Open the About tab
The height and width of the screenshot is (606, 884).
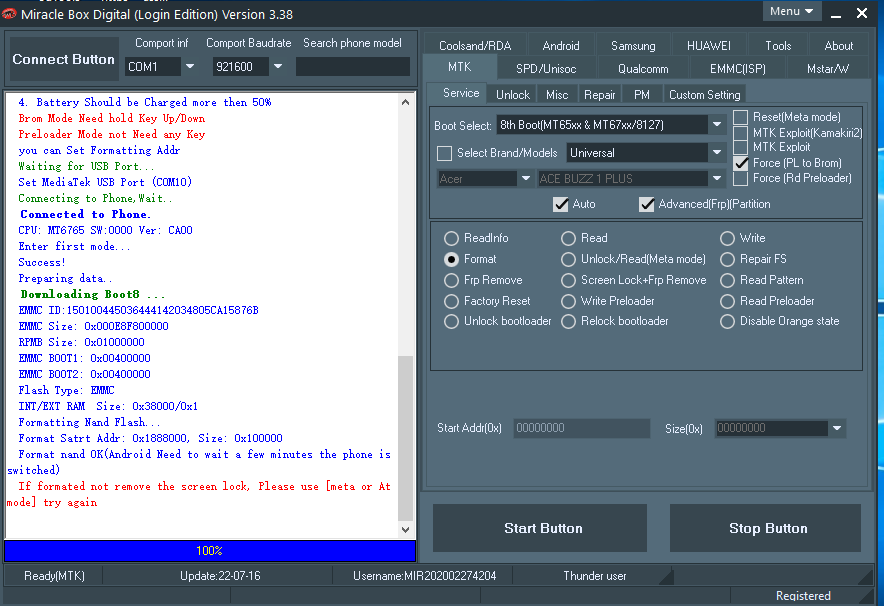(x=838, y=46)
